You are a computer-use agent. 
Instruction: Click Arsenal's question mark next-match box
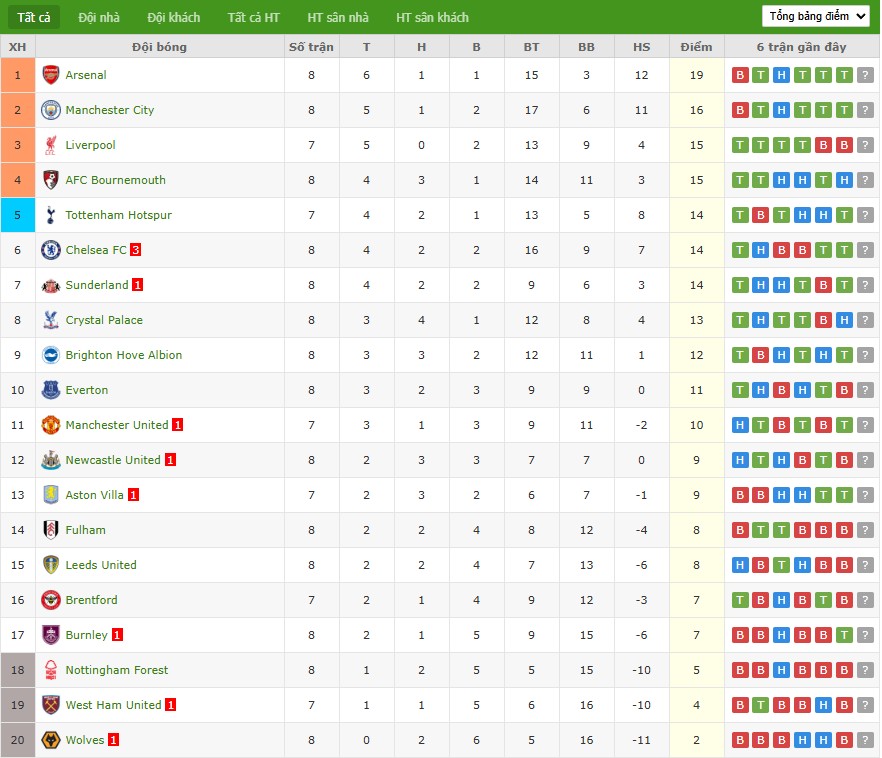865,75
